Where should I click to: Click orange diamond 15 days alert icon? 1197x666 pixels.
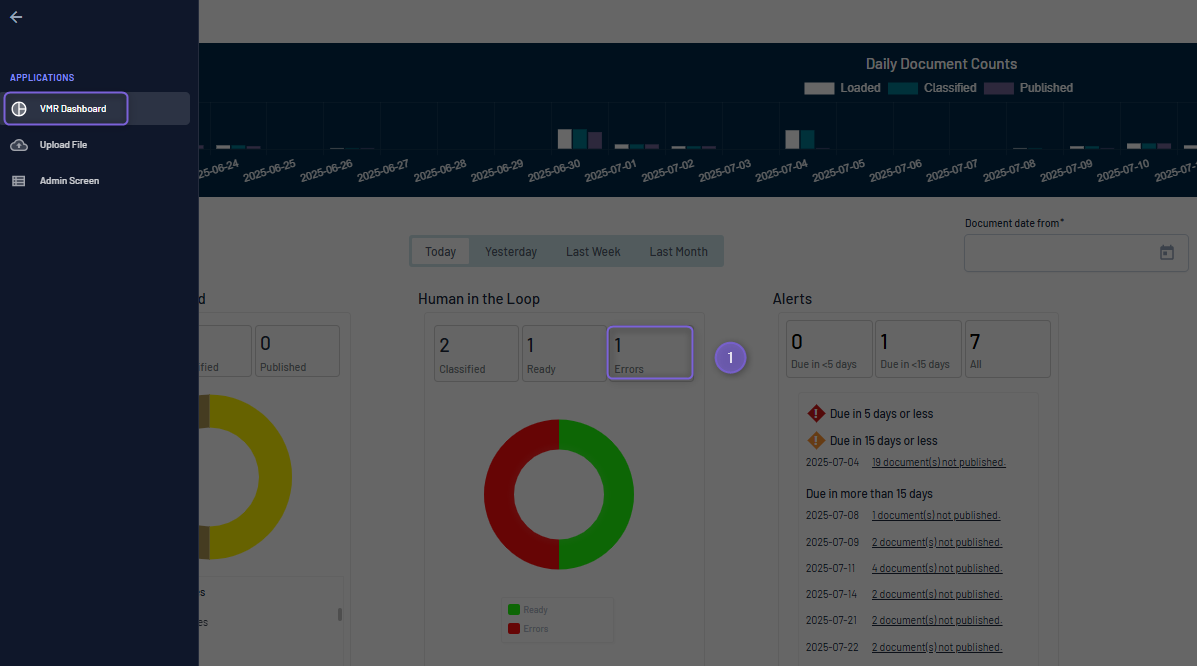click(x=816, y=441)
